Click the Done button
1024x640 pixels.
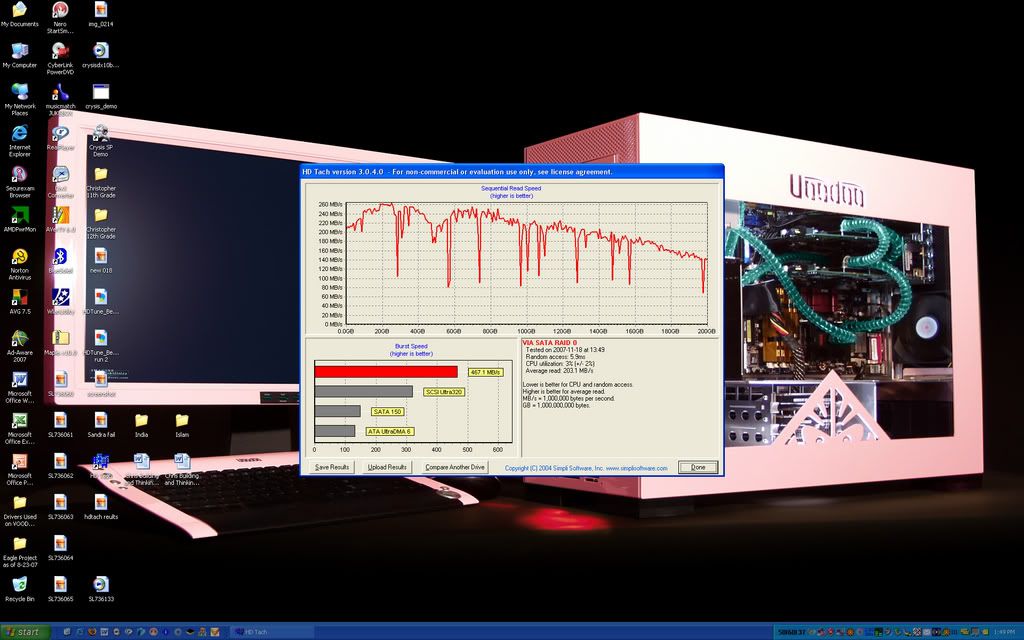tap(698, 467)
